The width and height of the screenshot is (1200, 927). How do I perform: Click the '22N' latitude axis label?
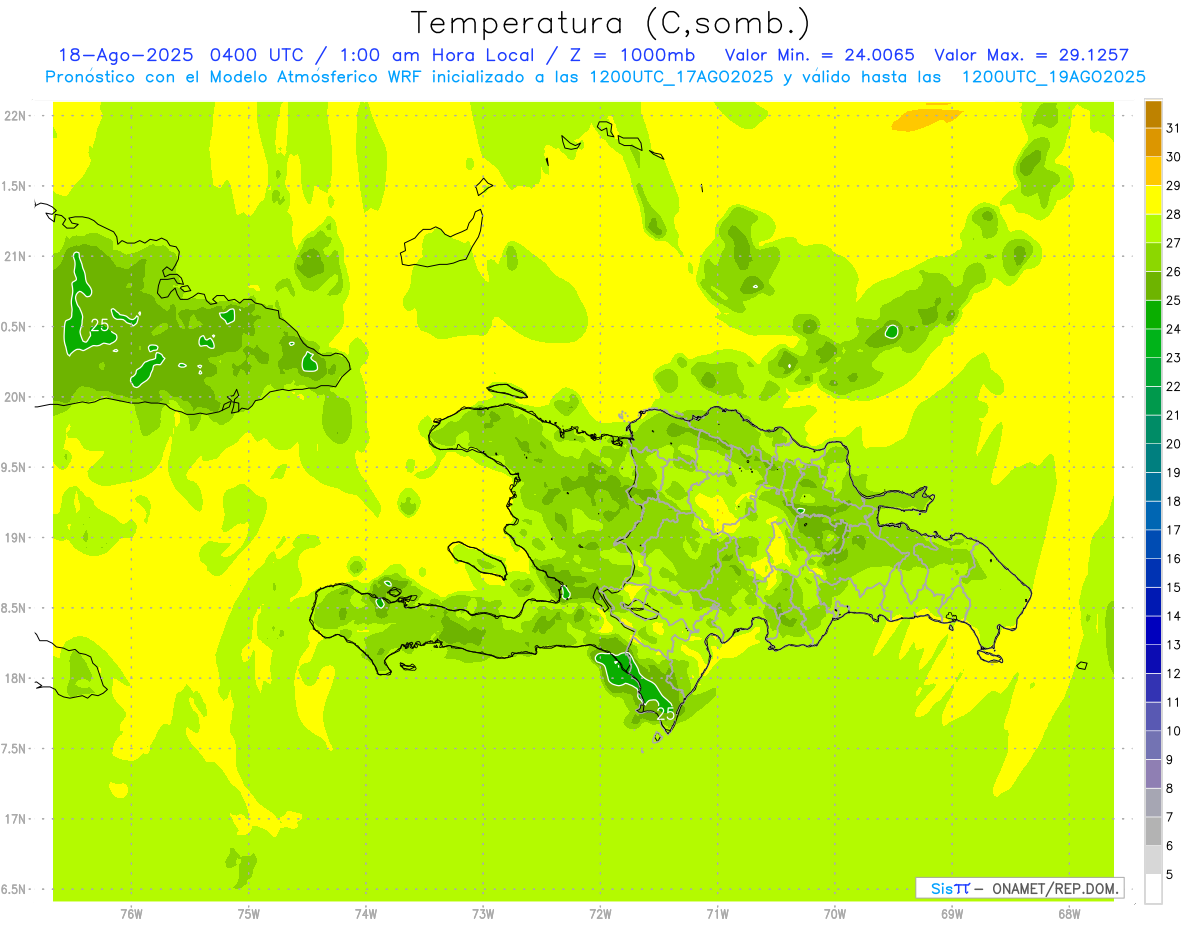pos(15,115)
